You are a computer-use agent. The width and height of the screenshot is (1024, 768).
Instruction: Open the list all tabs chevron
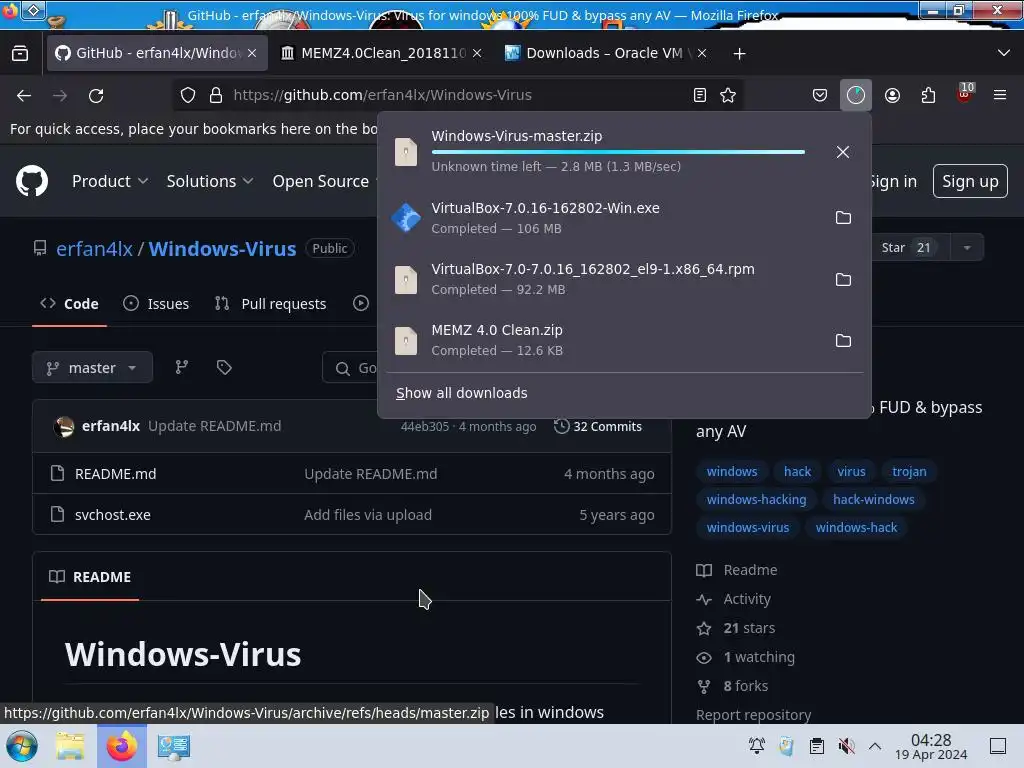click(x=1004, y=53)
